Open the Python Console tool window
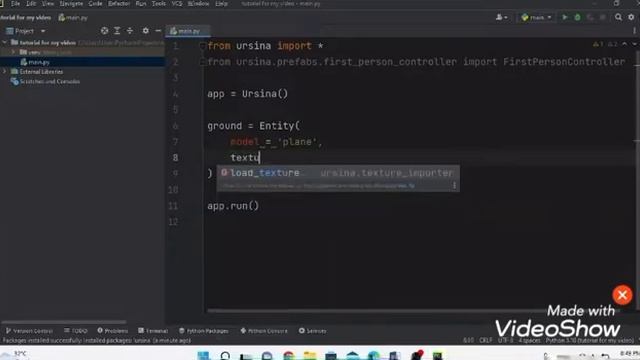Image resolution: width=640 pixels, height=360 pixels. [x=264, y=331]
